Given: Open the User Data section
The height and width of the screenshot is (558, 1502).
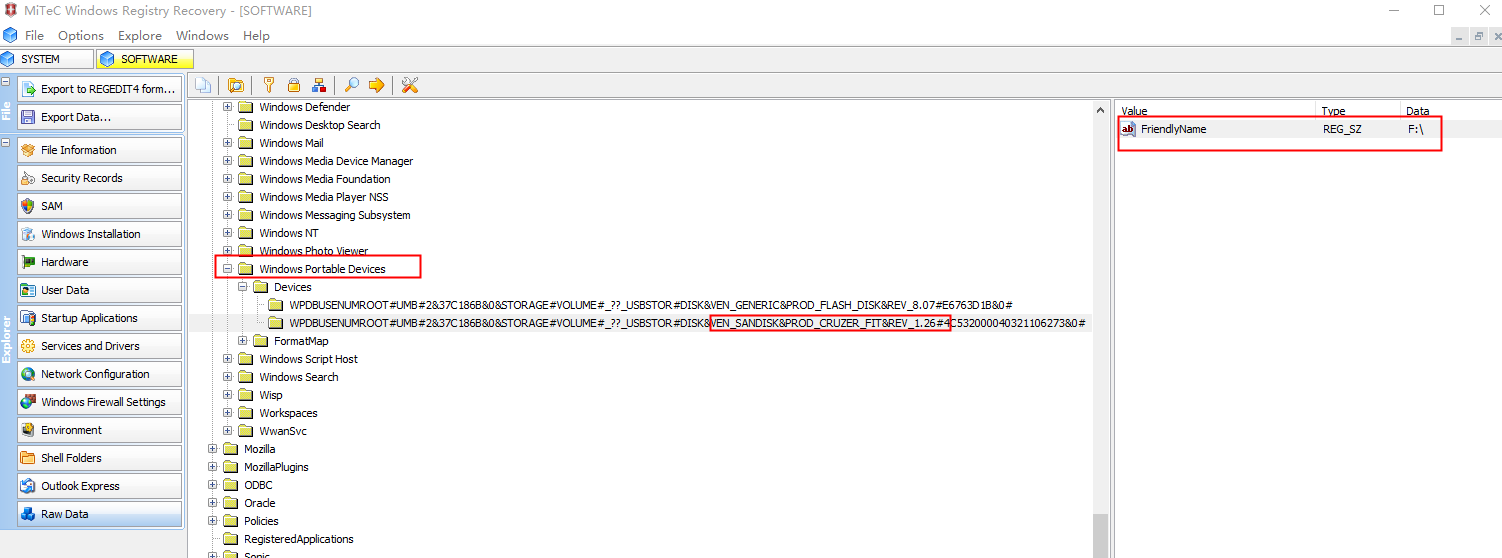Looking at the screenshot, I should [99, 290].
